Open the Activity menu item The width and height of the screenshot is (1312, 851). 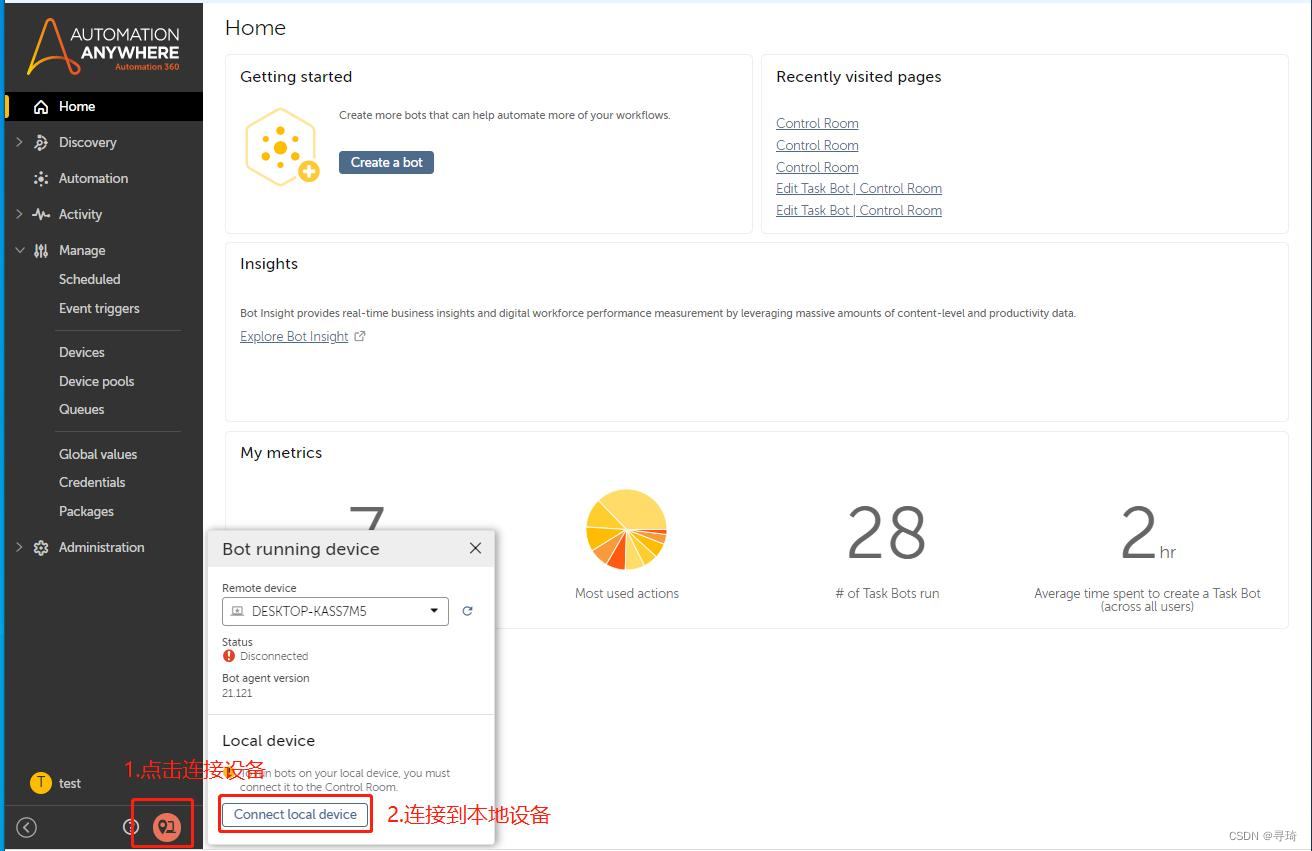pyautogui.click(x=80, y=215)
